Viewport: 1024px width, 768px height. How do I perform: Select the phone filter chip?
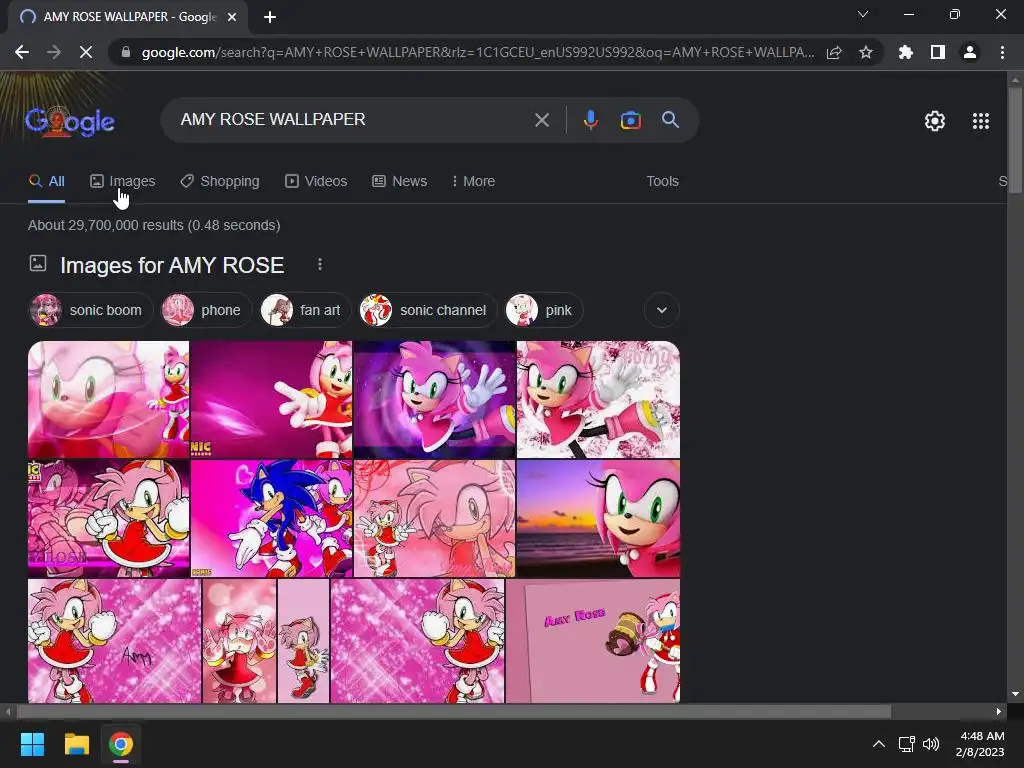[x=206, y=310]
